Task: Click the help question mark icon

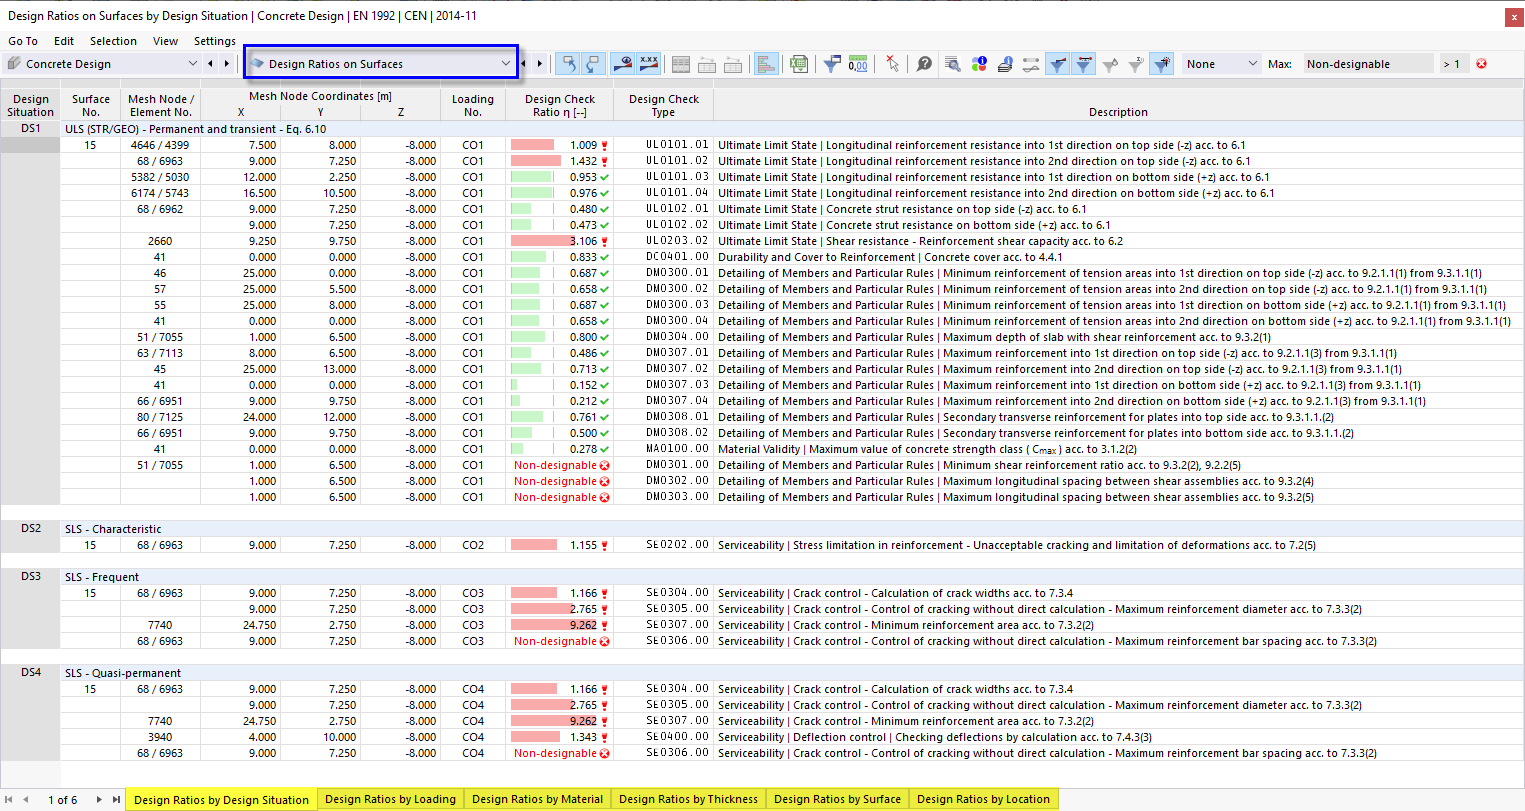Action: 925,64
